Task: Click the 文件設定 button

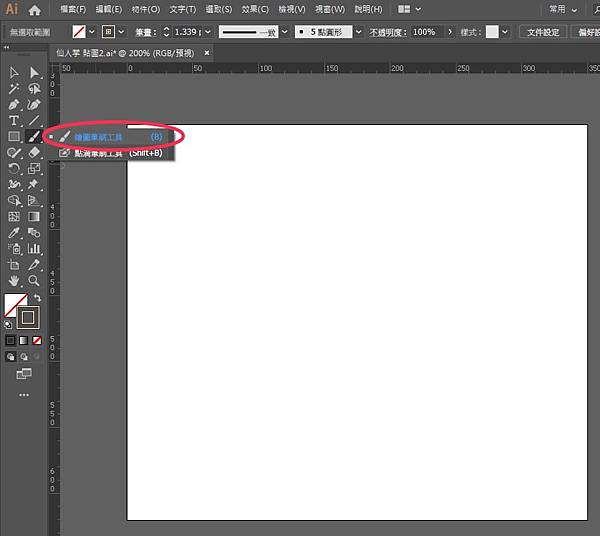Action: click(543, 32)
